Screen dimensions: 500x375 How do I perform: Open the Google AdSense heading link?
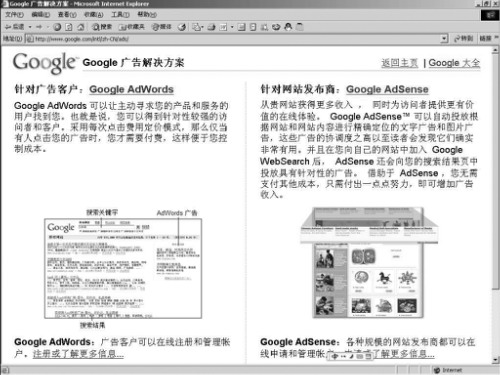click(387, 89)
